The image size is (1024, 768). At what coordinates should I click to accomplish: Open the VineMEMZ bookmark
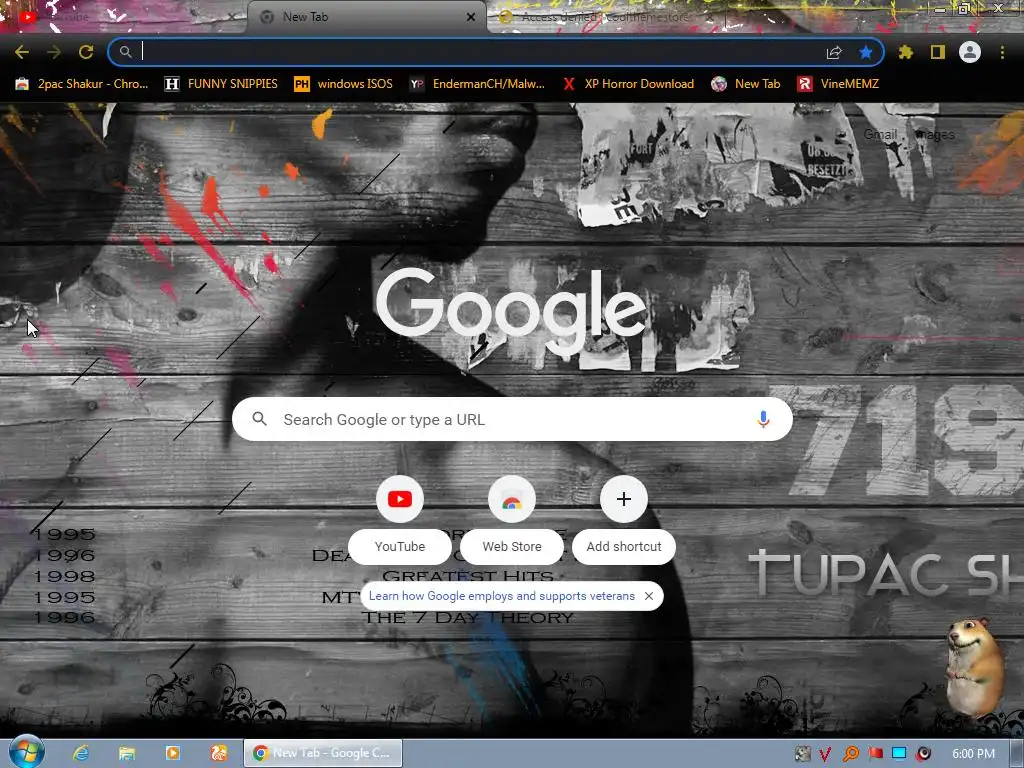click(x=838, y=84)
